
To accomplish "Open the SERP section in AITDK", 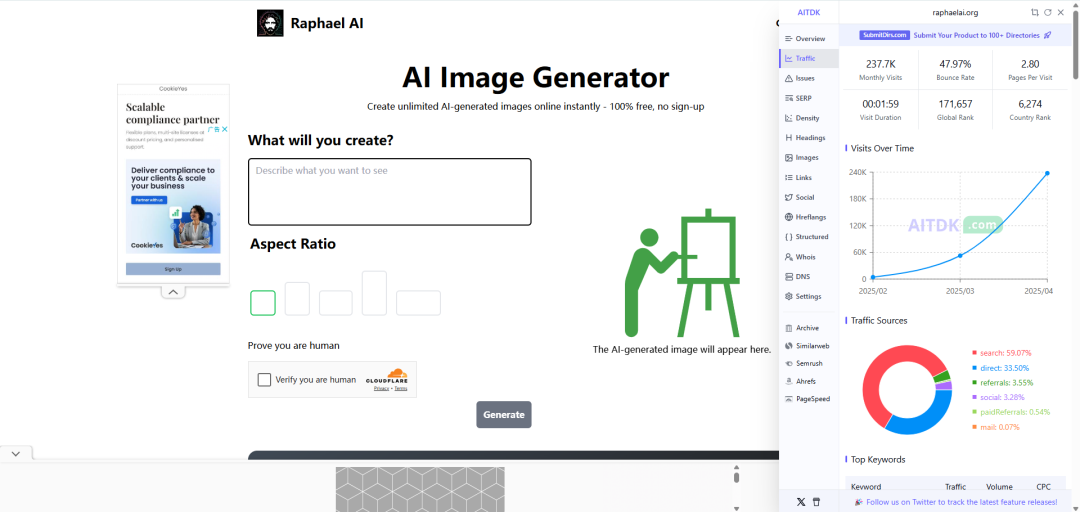I will tap(809, 99).
